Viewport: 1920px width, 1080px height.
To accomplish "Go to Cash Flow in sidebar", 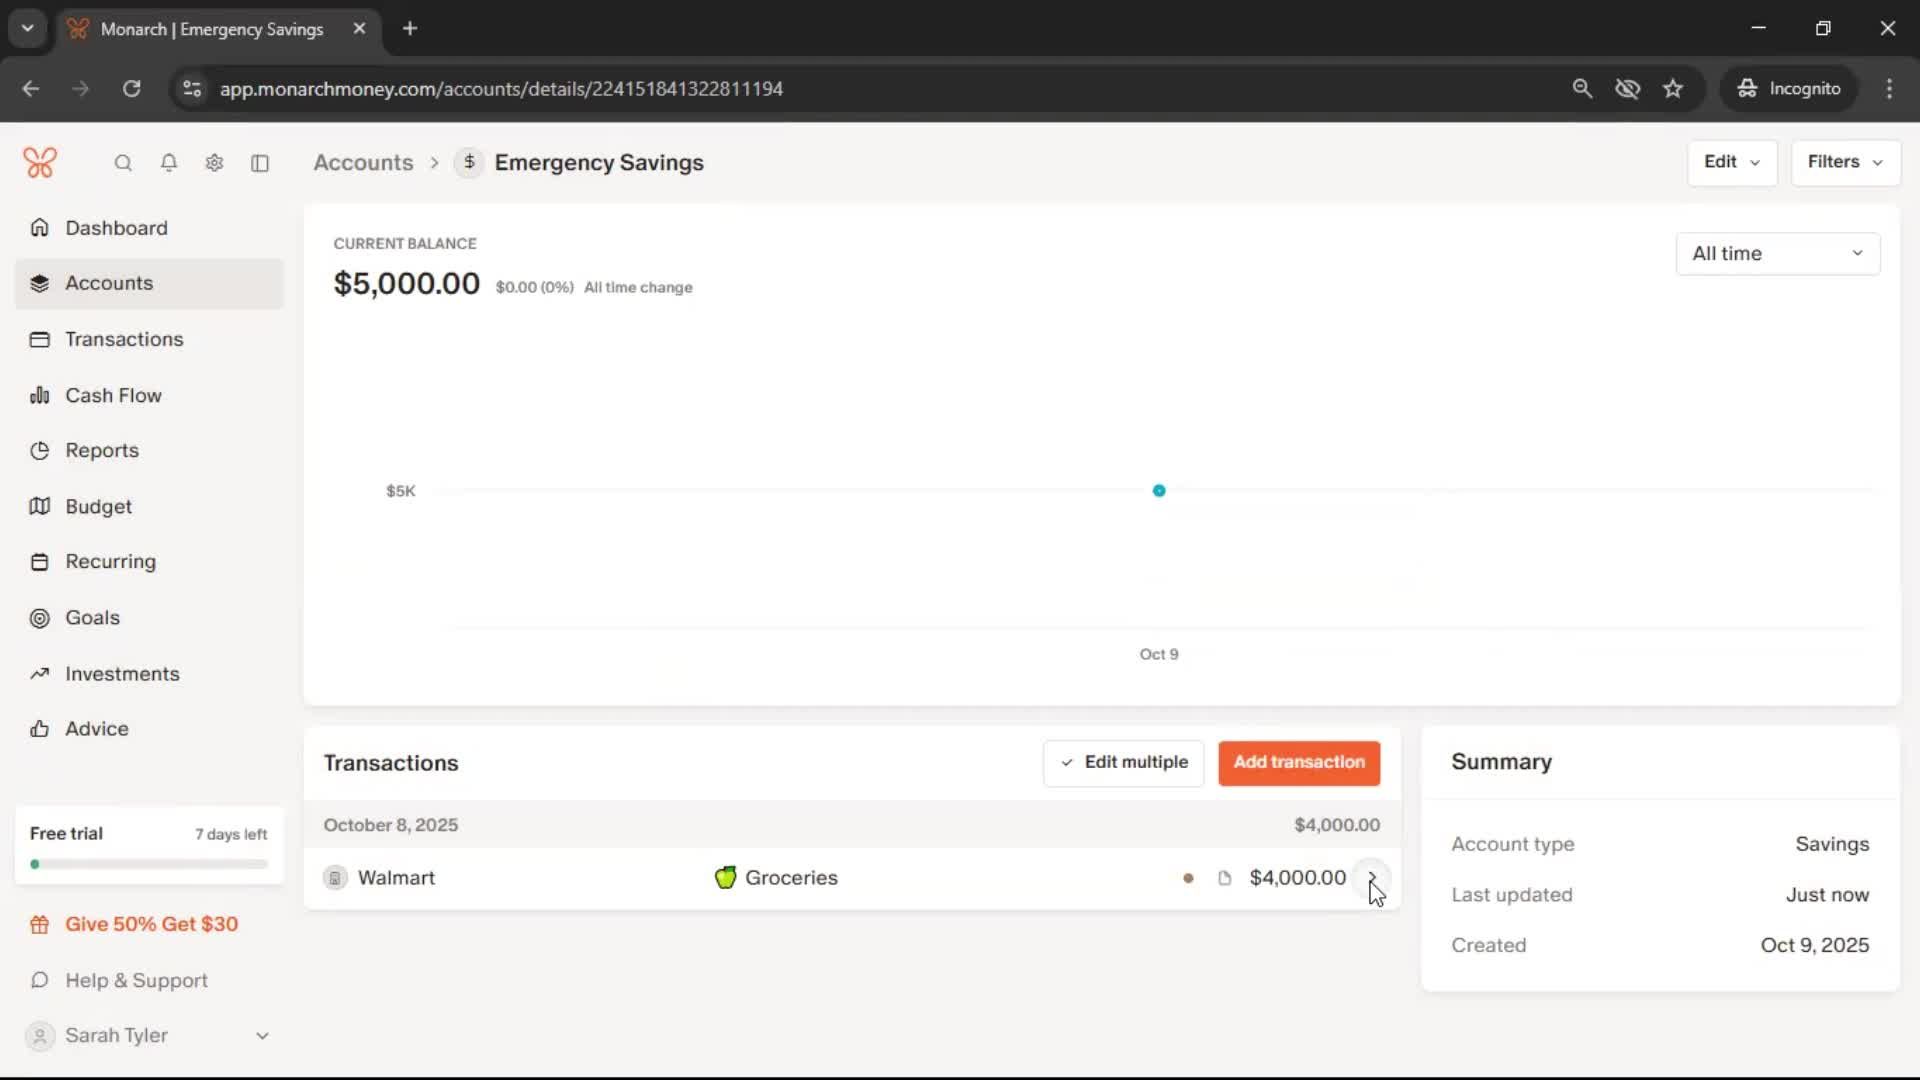I will pos(113,395).
